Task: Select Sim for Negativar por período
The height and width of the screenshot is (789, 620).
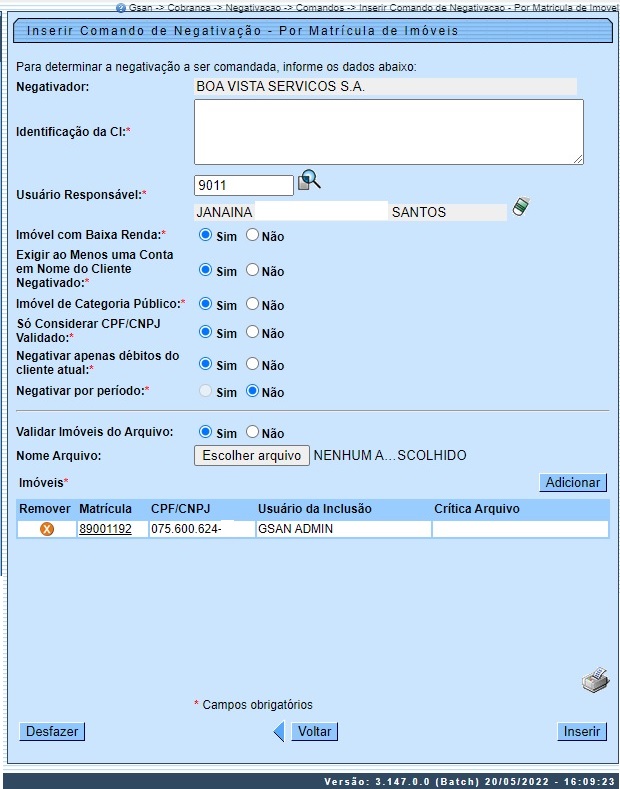Action: coord(206,392)
